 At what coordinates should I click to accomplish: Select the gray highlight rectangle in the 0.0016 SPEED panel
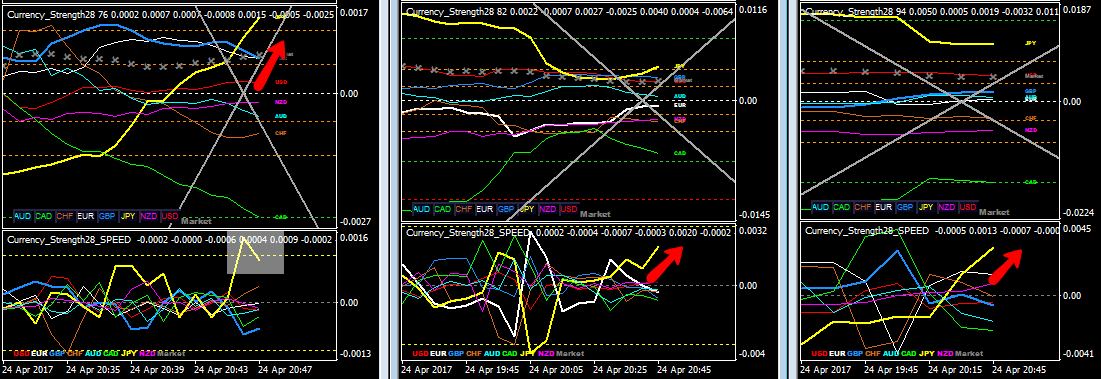(256, 252)
